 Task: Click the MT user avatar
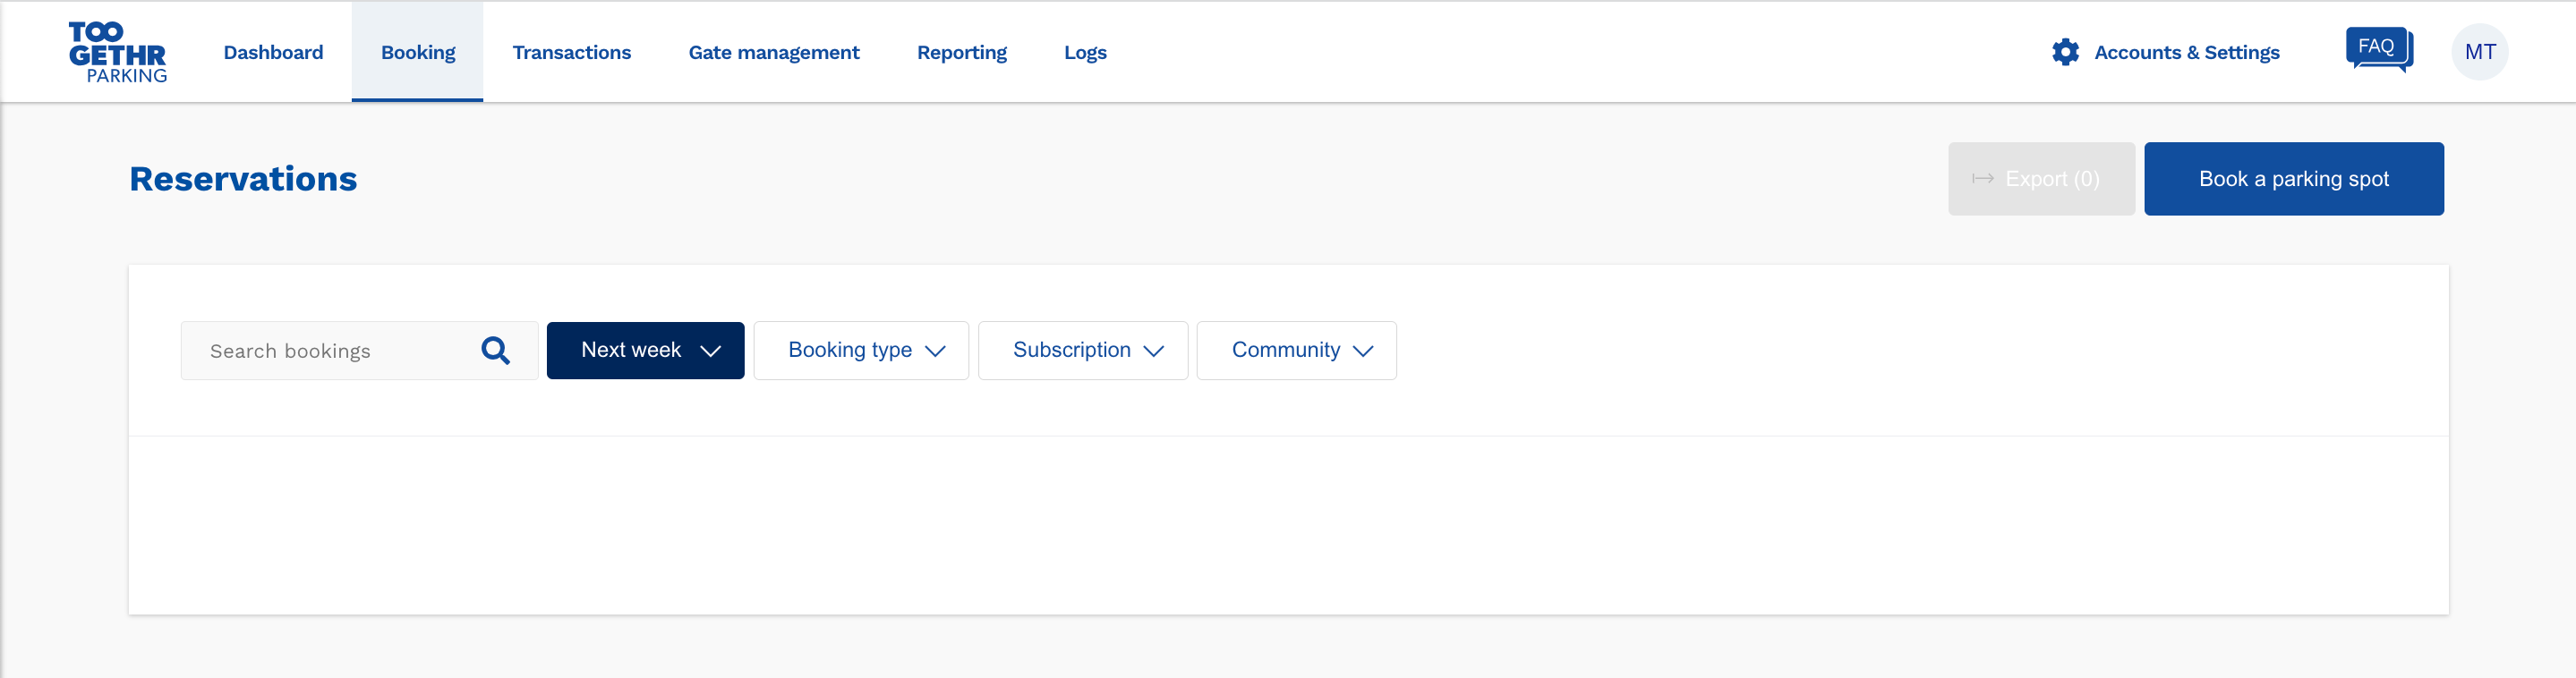(x=2479, y=52)
